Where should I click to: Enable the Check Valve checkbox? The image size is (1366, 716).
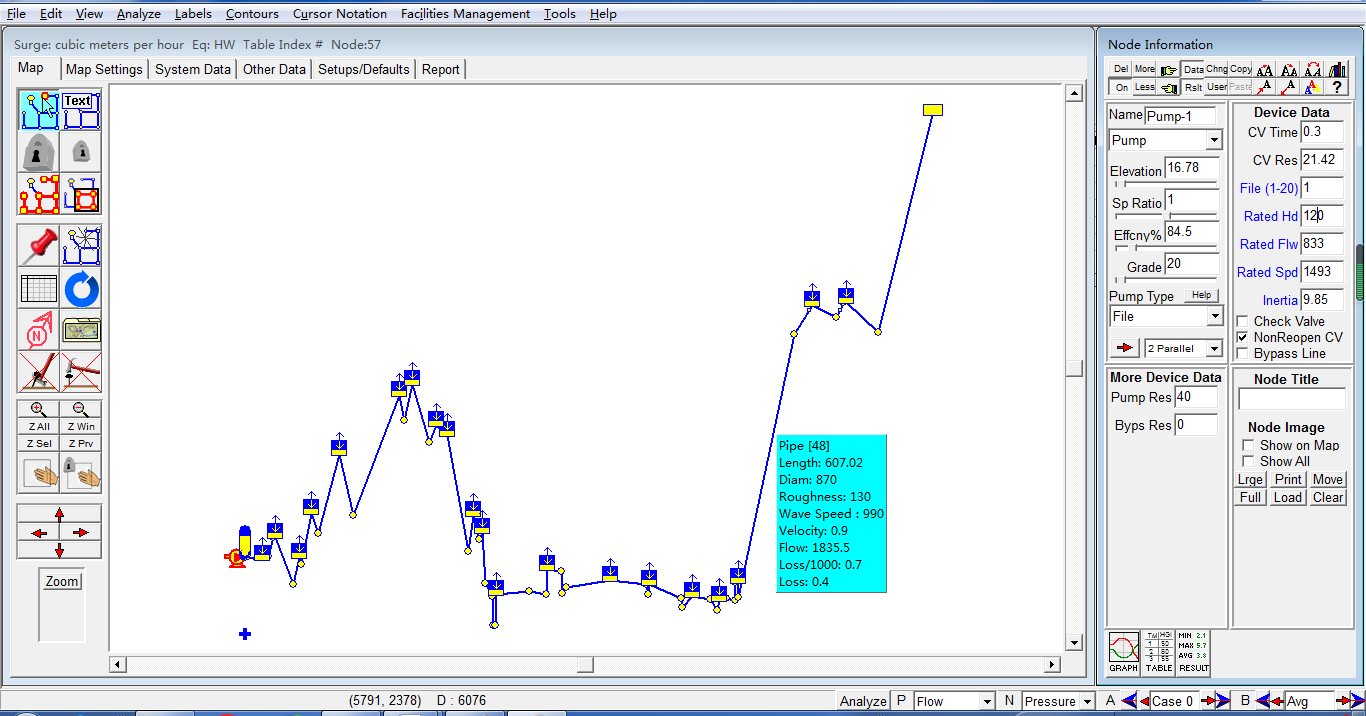tap(1242, 321)
